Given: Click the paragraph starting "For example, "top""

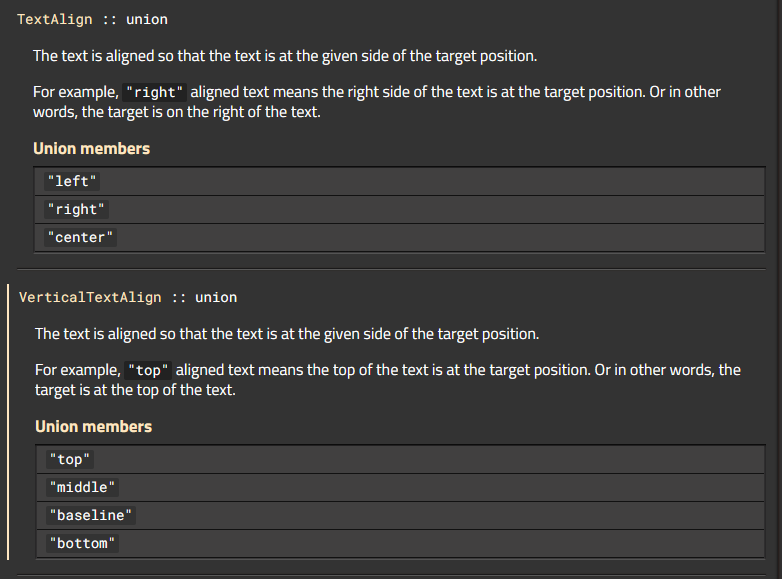Looking at the screenshot, I should click(388, 380).
